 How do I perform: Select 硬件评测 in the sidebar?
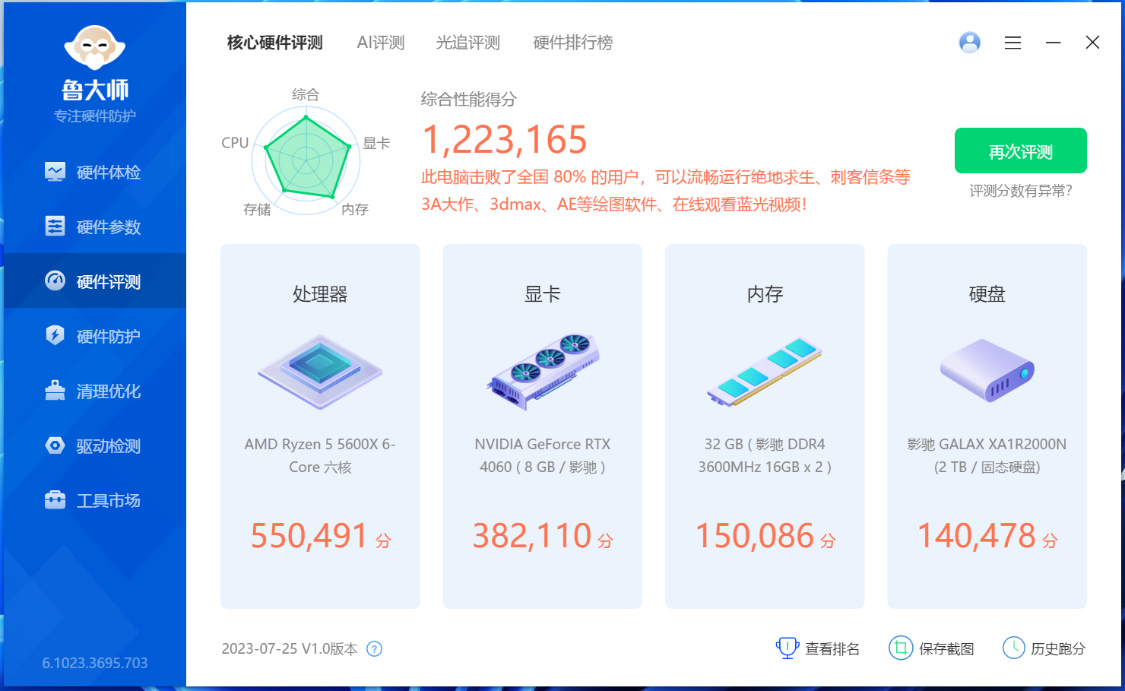point(93,281)
